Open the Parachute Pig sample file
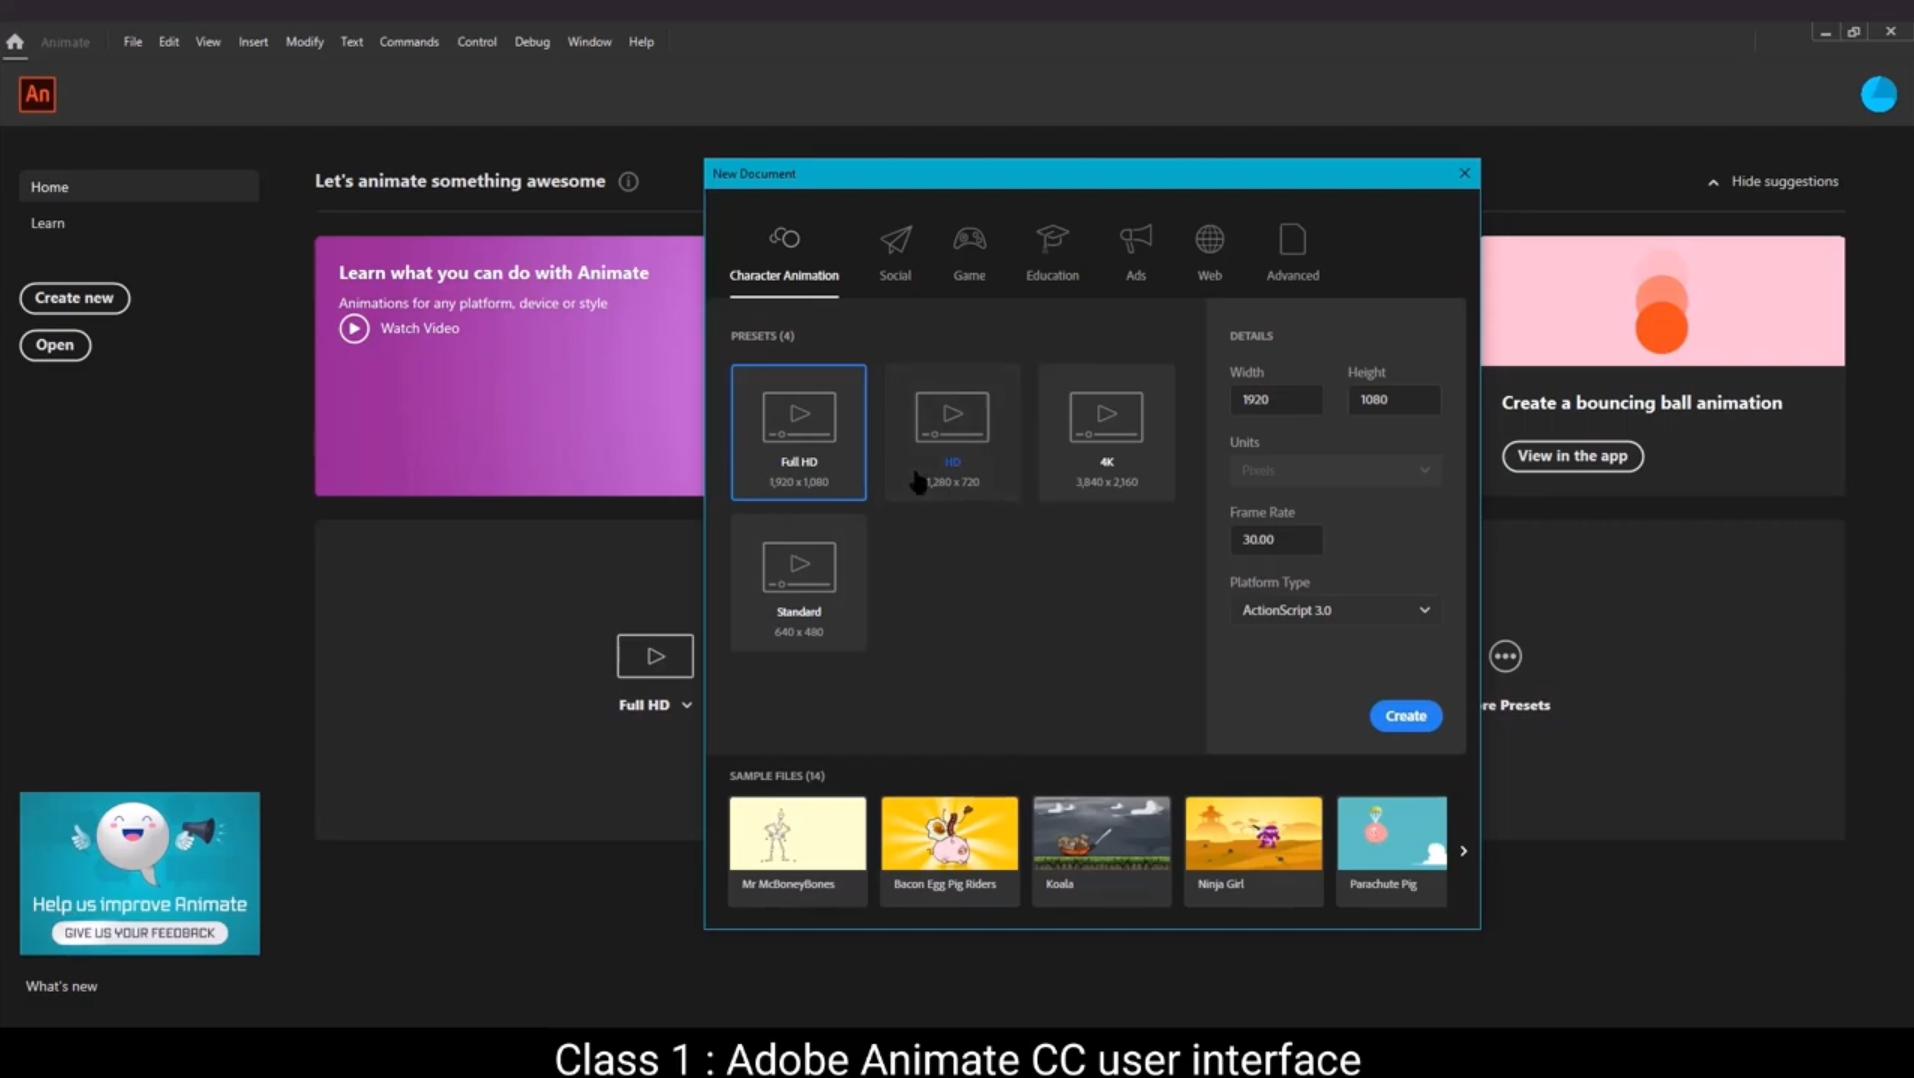1914x1078 pixels. pos(1391,850)
